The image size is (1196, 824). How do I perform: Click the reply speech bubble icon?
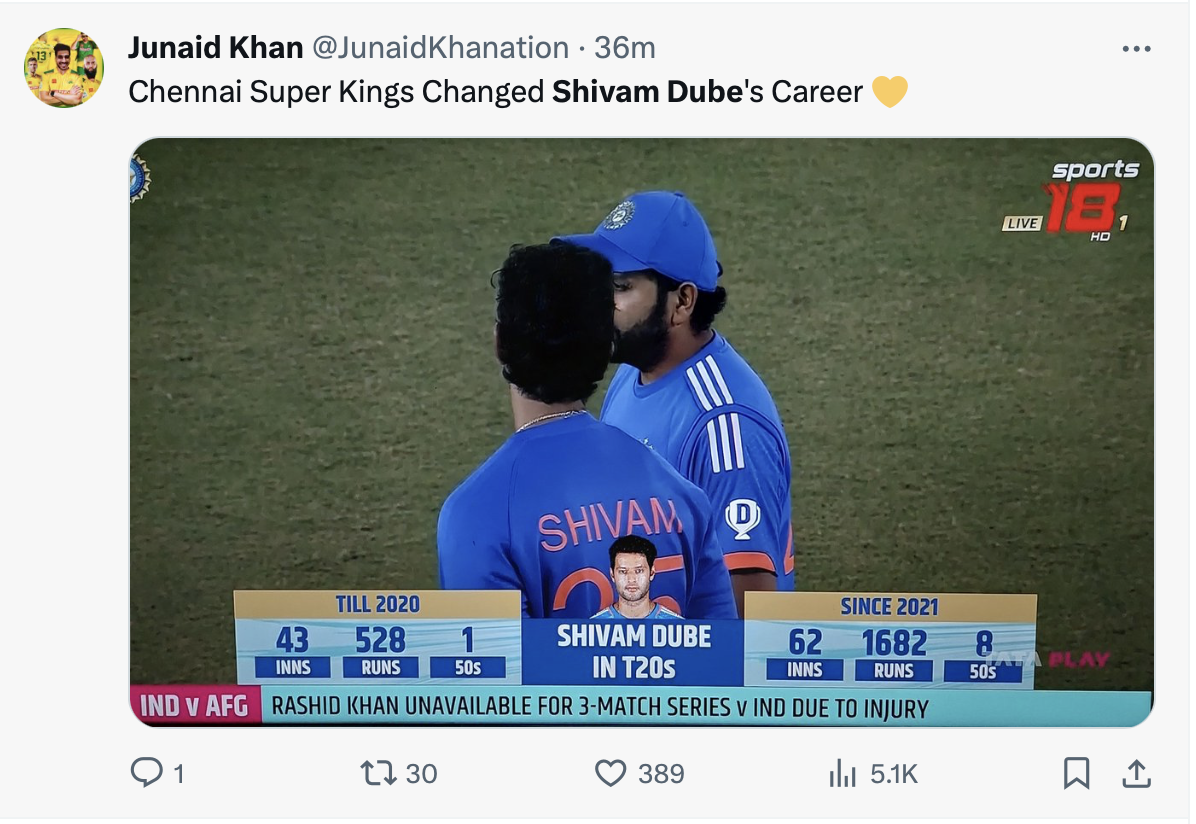click(x=146, y=772)
